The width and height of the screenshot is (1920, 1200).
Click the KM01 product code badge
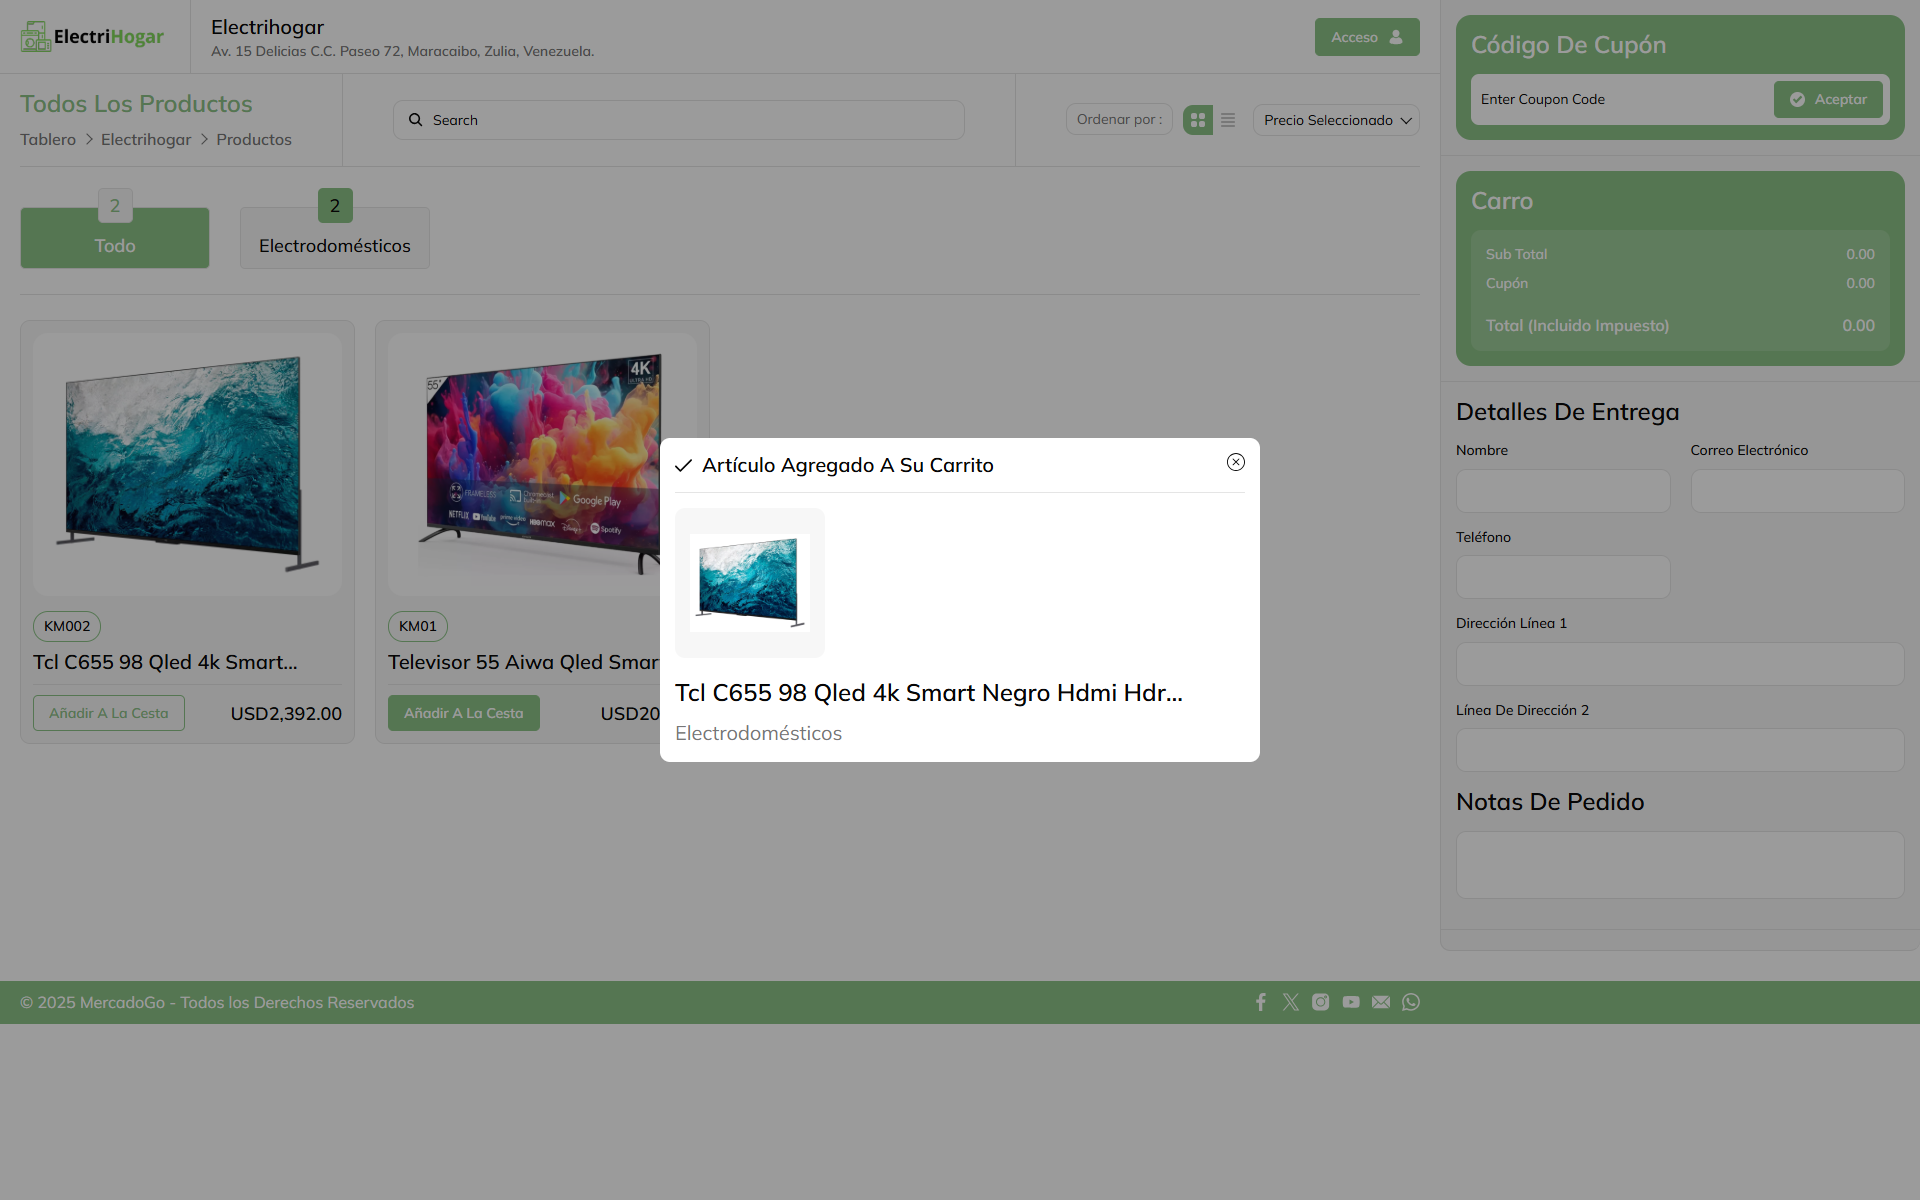[x=418, y=626]
